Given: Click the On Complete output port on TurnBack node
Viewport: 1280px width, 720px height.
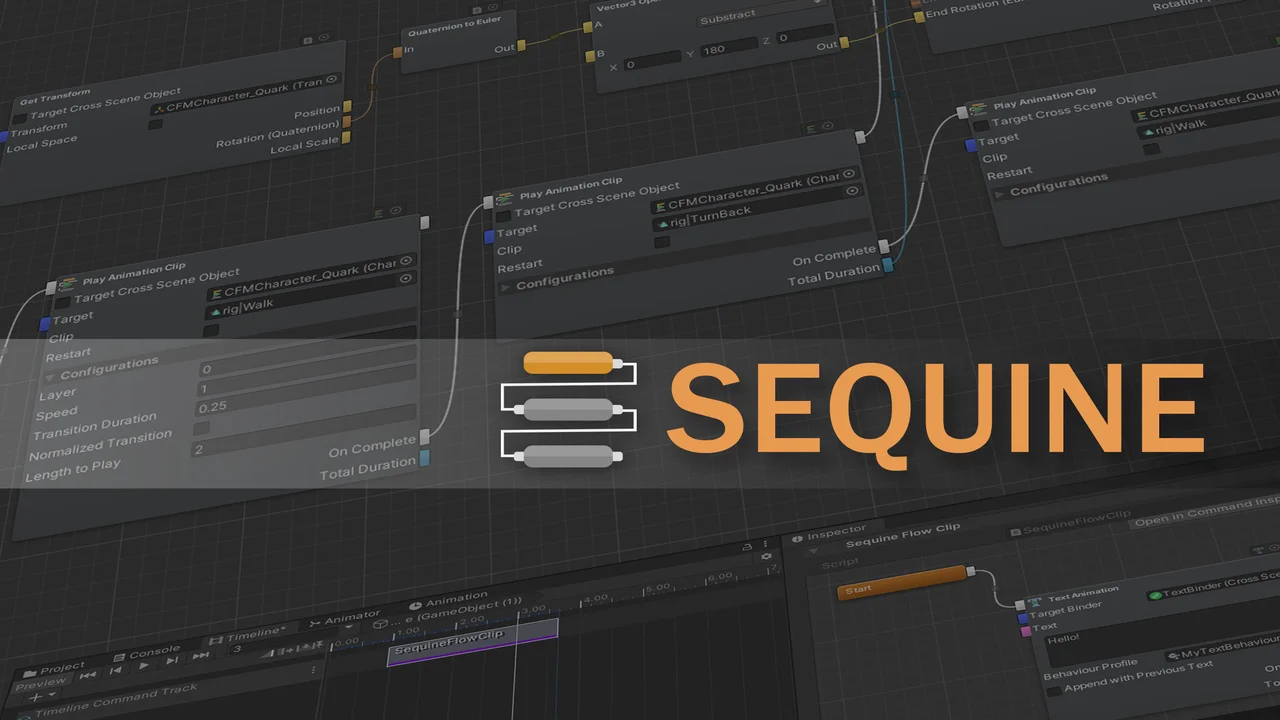Looking at the screenshot, I should tap(884, 247).
